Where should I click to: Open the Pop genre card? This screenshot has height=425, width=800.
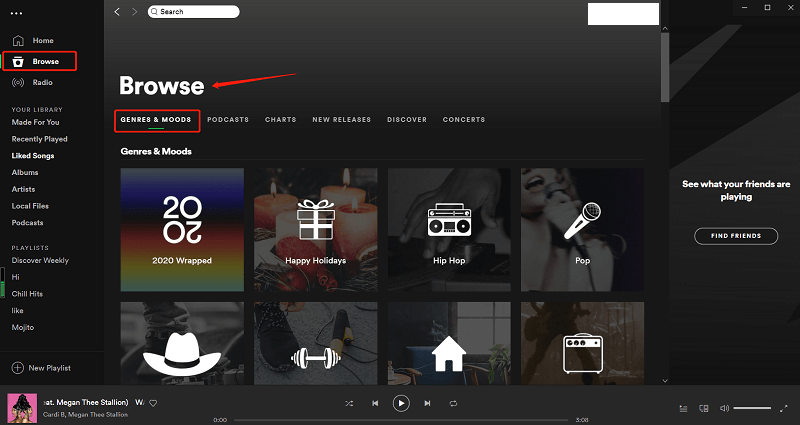pos(583,230)
